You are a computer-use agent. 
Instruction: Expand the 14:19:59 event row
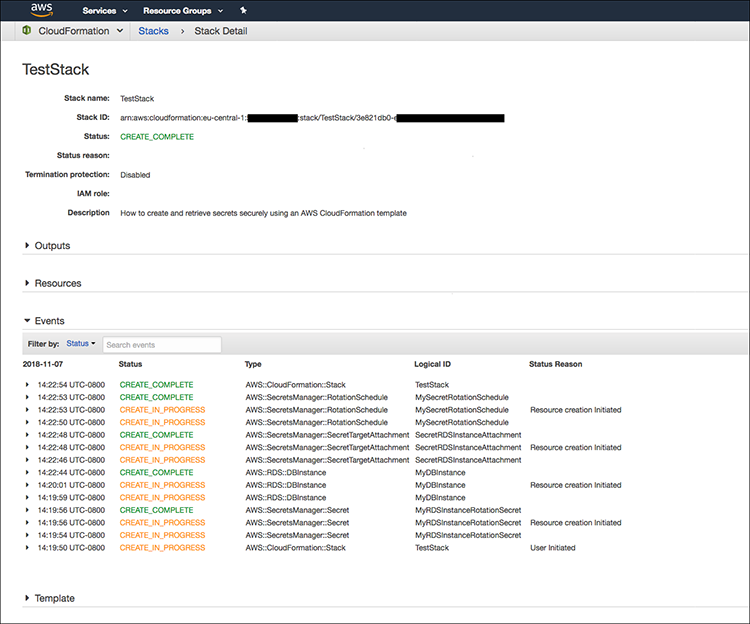pyautogui.click(x=27, y=497)
